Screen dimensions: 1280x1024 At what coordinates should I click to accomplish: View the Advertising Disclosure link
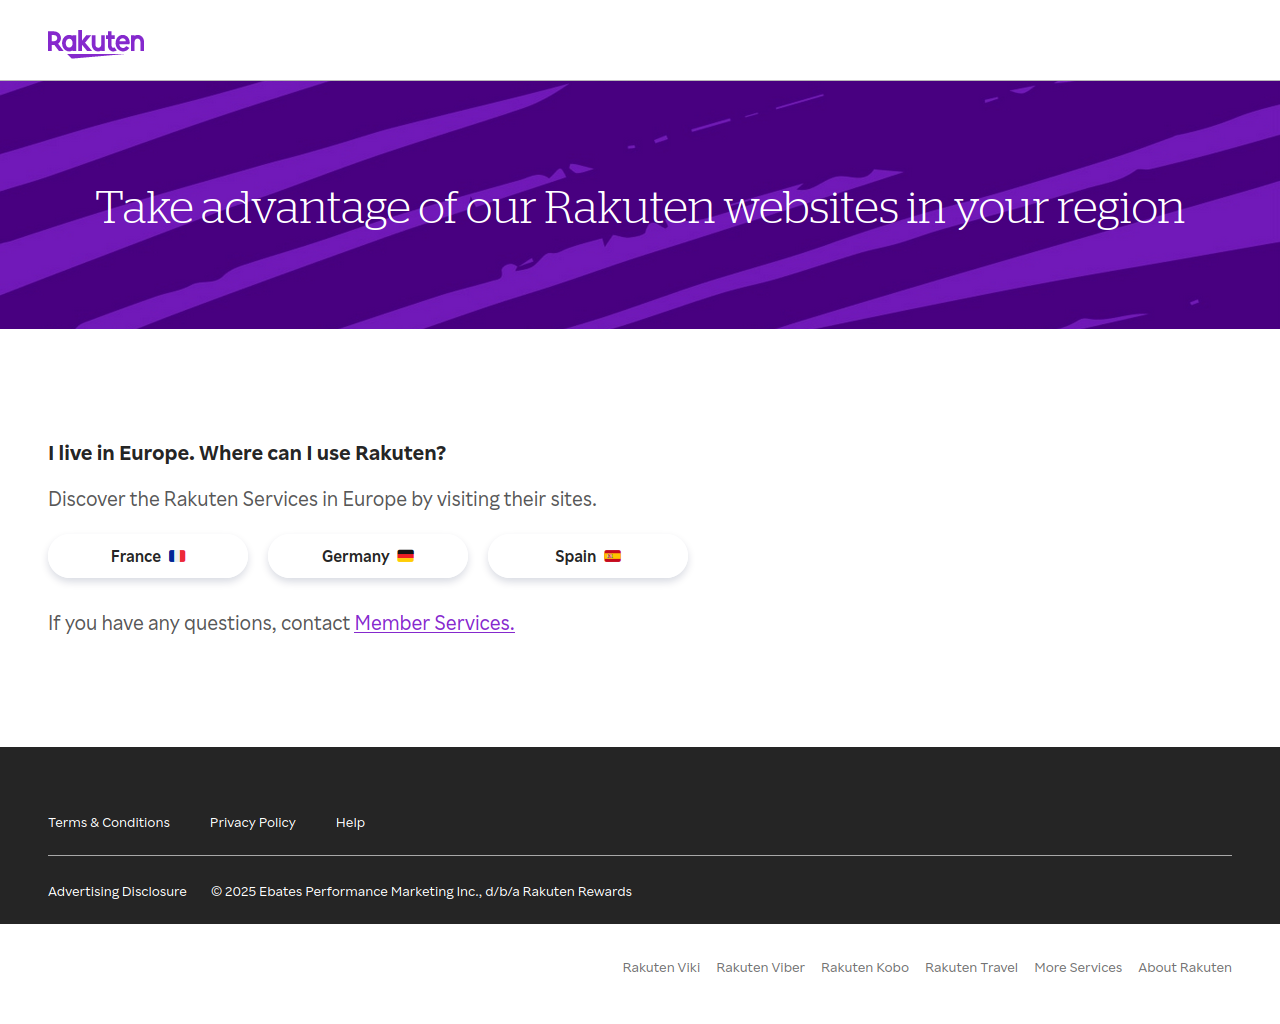point(117,891)
